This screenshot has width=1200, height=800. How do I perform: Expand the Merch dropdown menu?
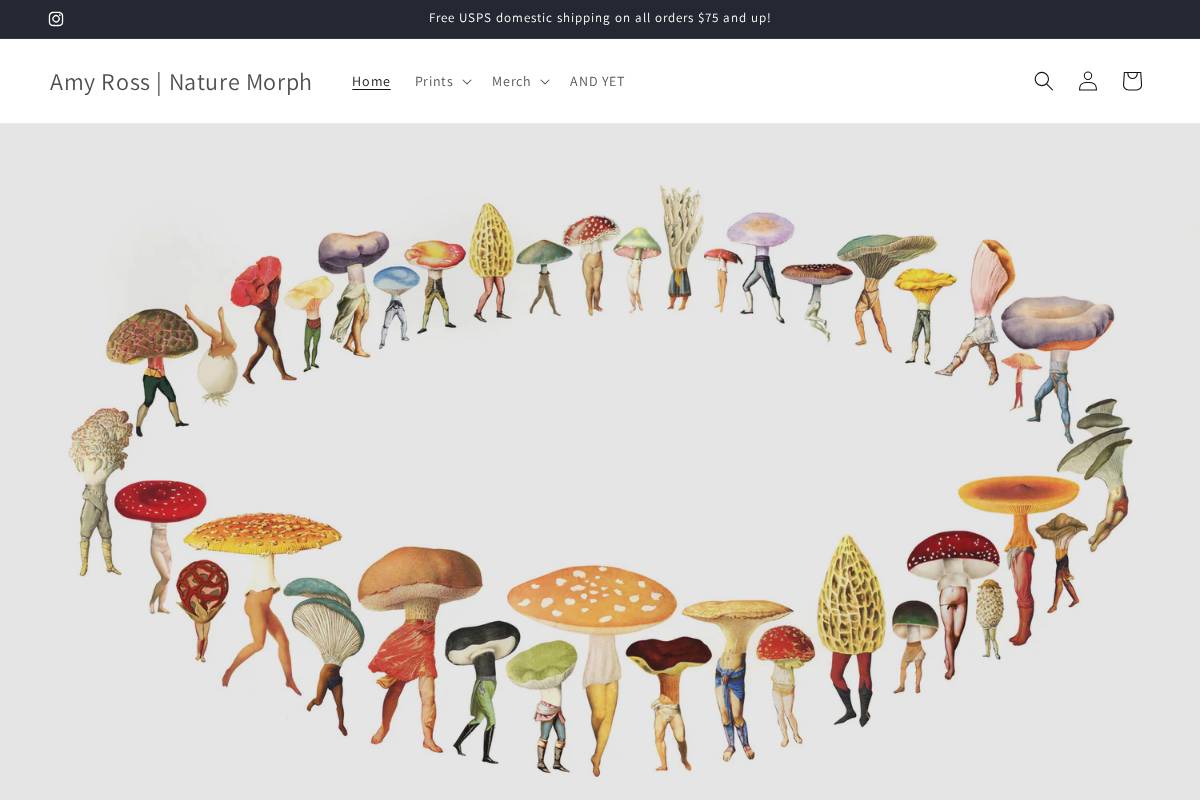click(x=520, y=81)
